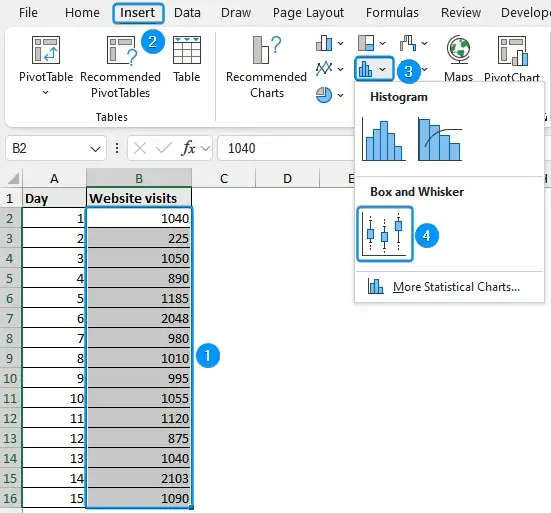Expand the waterfall chart dropdown arrow
Image resolution: width=551 pixels, height=513 pixels.
424,44
